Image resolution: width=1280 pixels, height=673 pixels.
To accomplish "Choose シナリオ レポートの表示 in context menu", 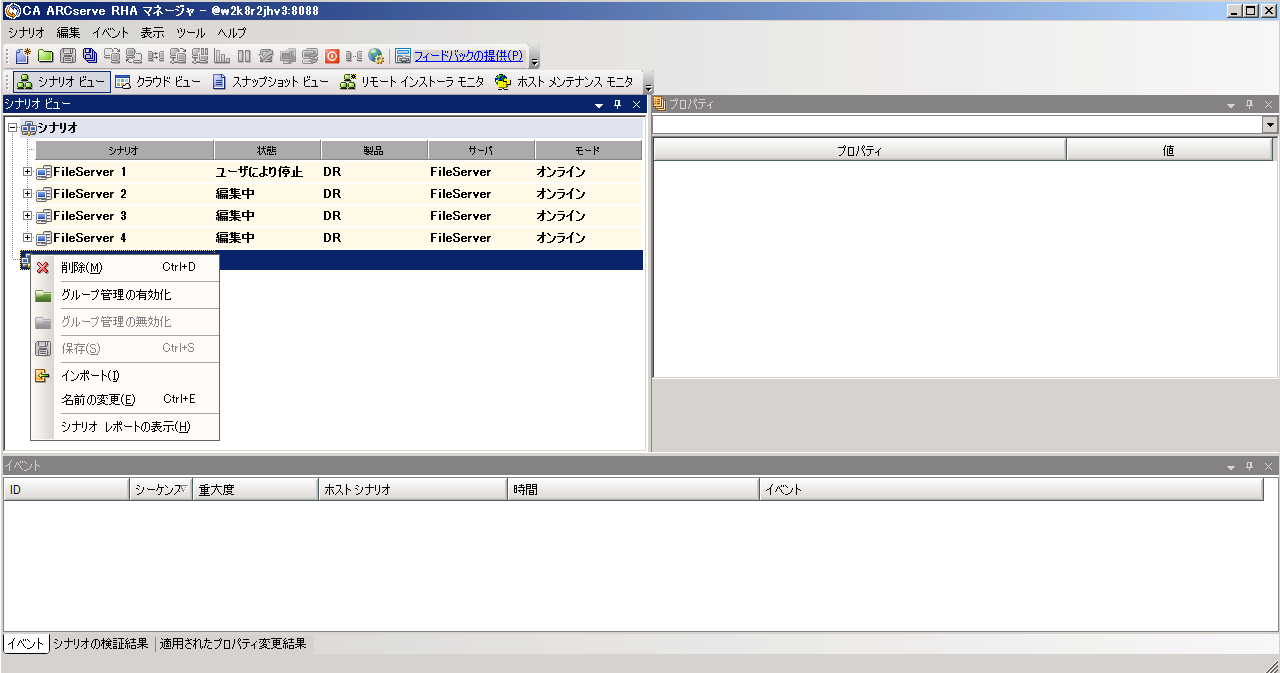I will (125, 427).
